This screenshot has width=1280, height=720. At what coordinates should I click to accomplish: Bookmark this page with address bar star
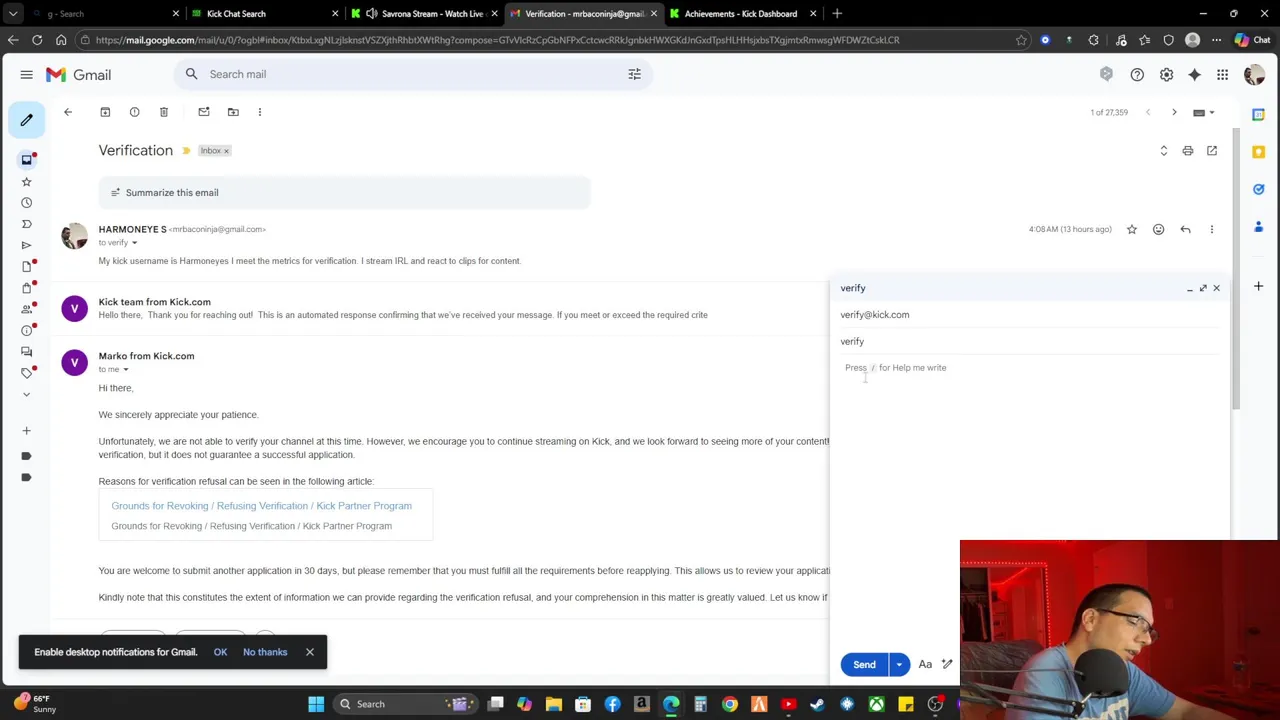pos(1021,40)
